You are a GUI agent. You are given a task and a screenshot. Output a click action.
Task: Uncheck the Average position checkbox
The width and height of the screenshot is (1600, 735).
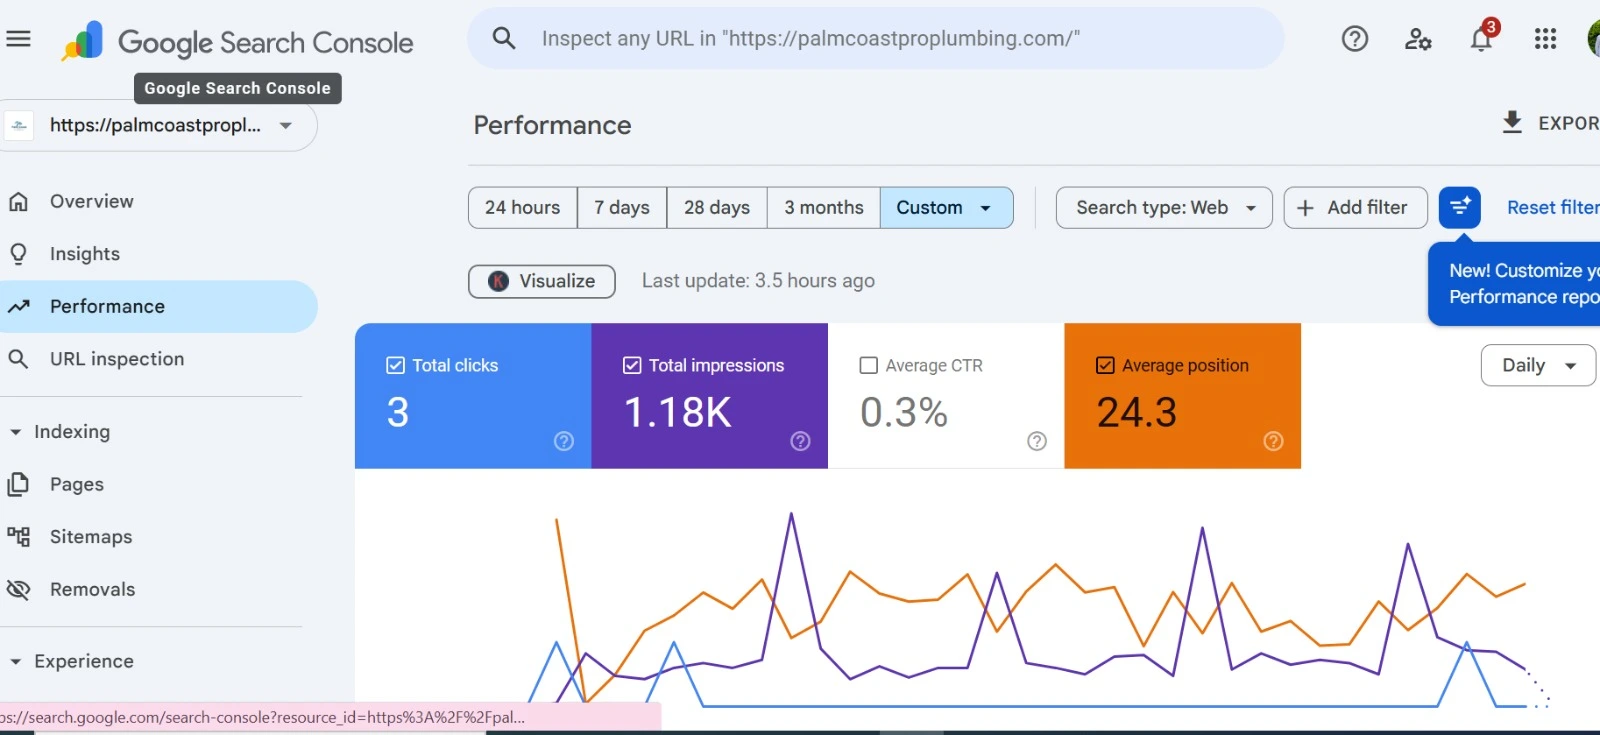click(1105, 365)
